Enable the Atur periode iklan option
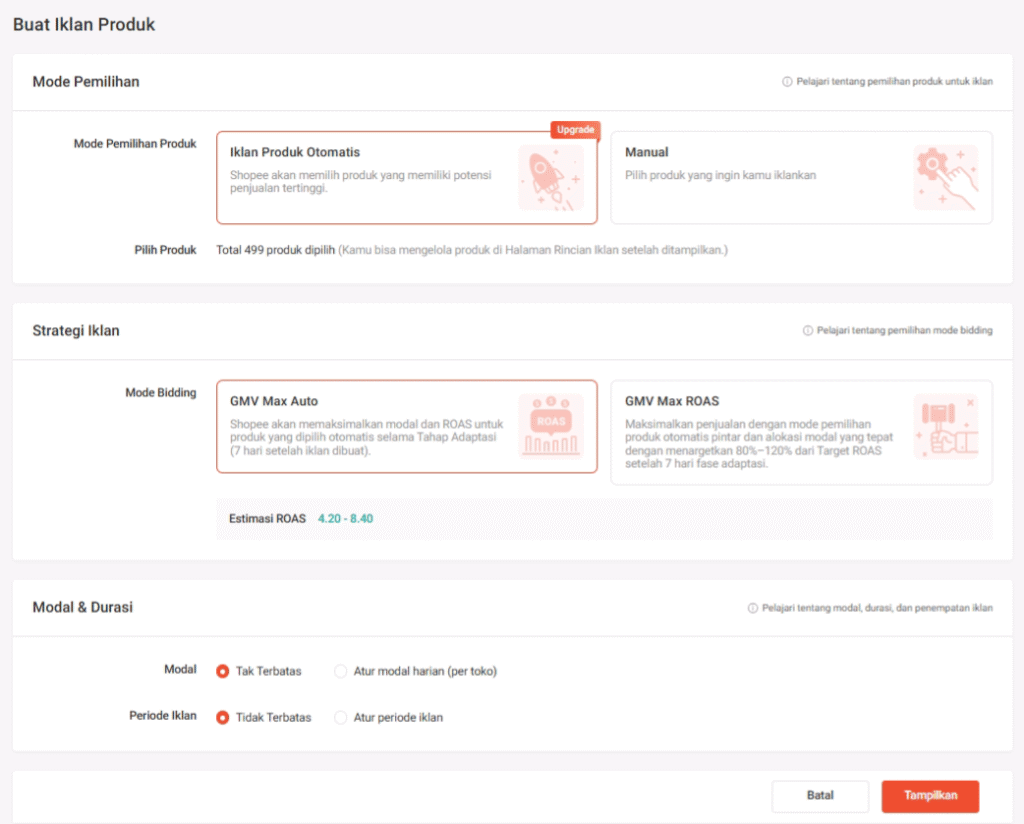This screenshot has height=824, width=1024. (341, 717)
